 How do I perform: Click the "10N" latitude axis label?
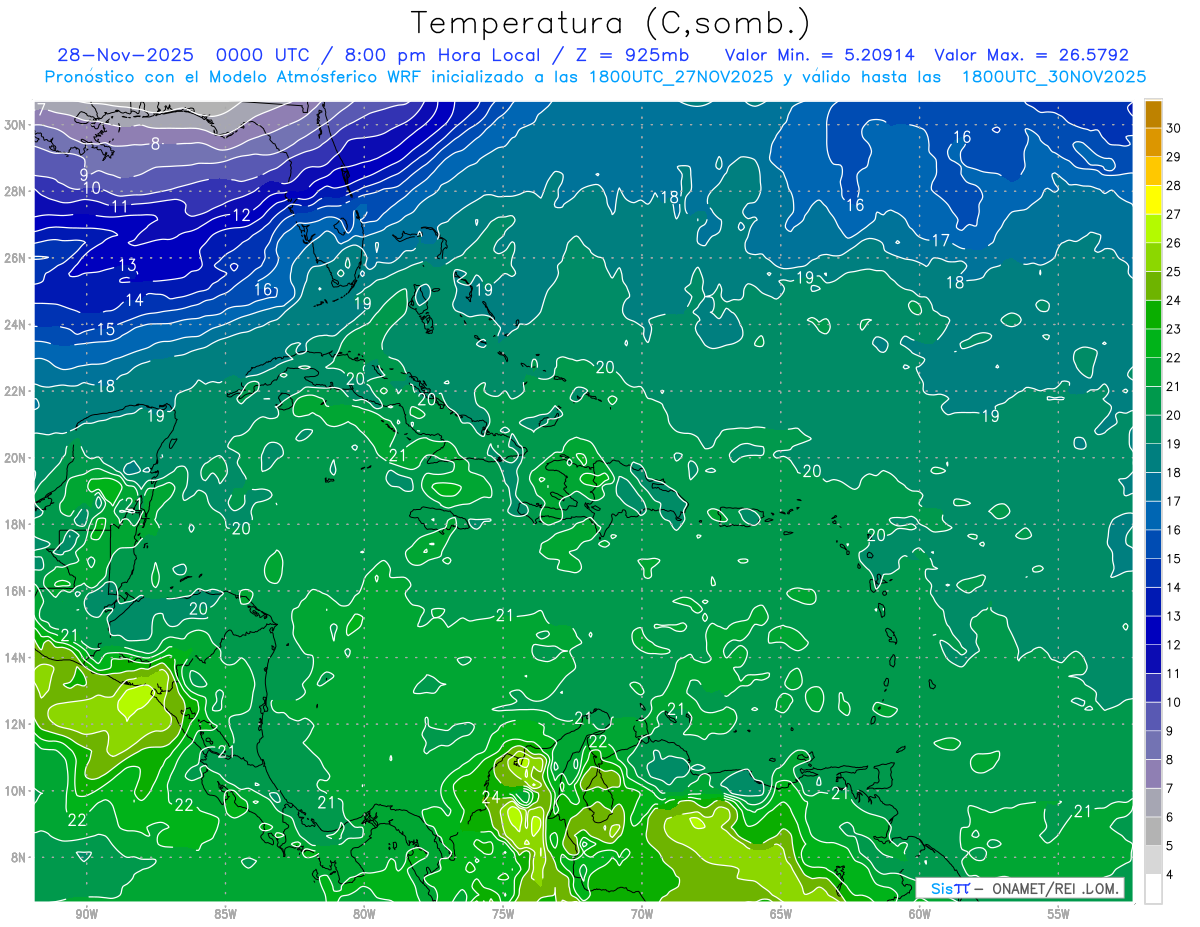pos(16,791)
